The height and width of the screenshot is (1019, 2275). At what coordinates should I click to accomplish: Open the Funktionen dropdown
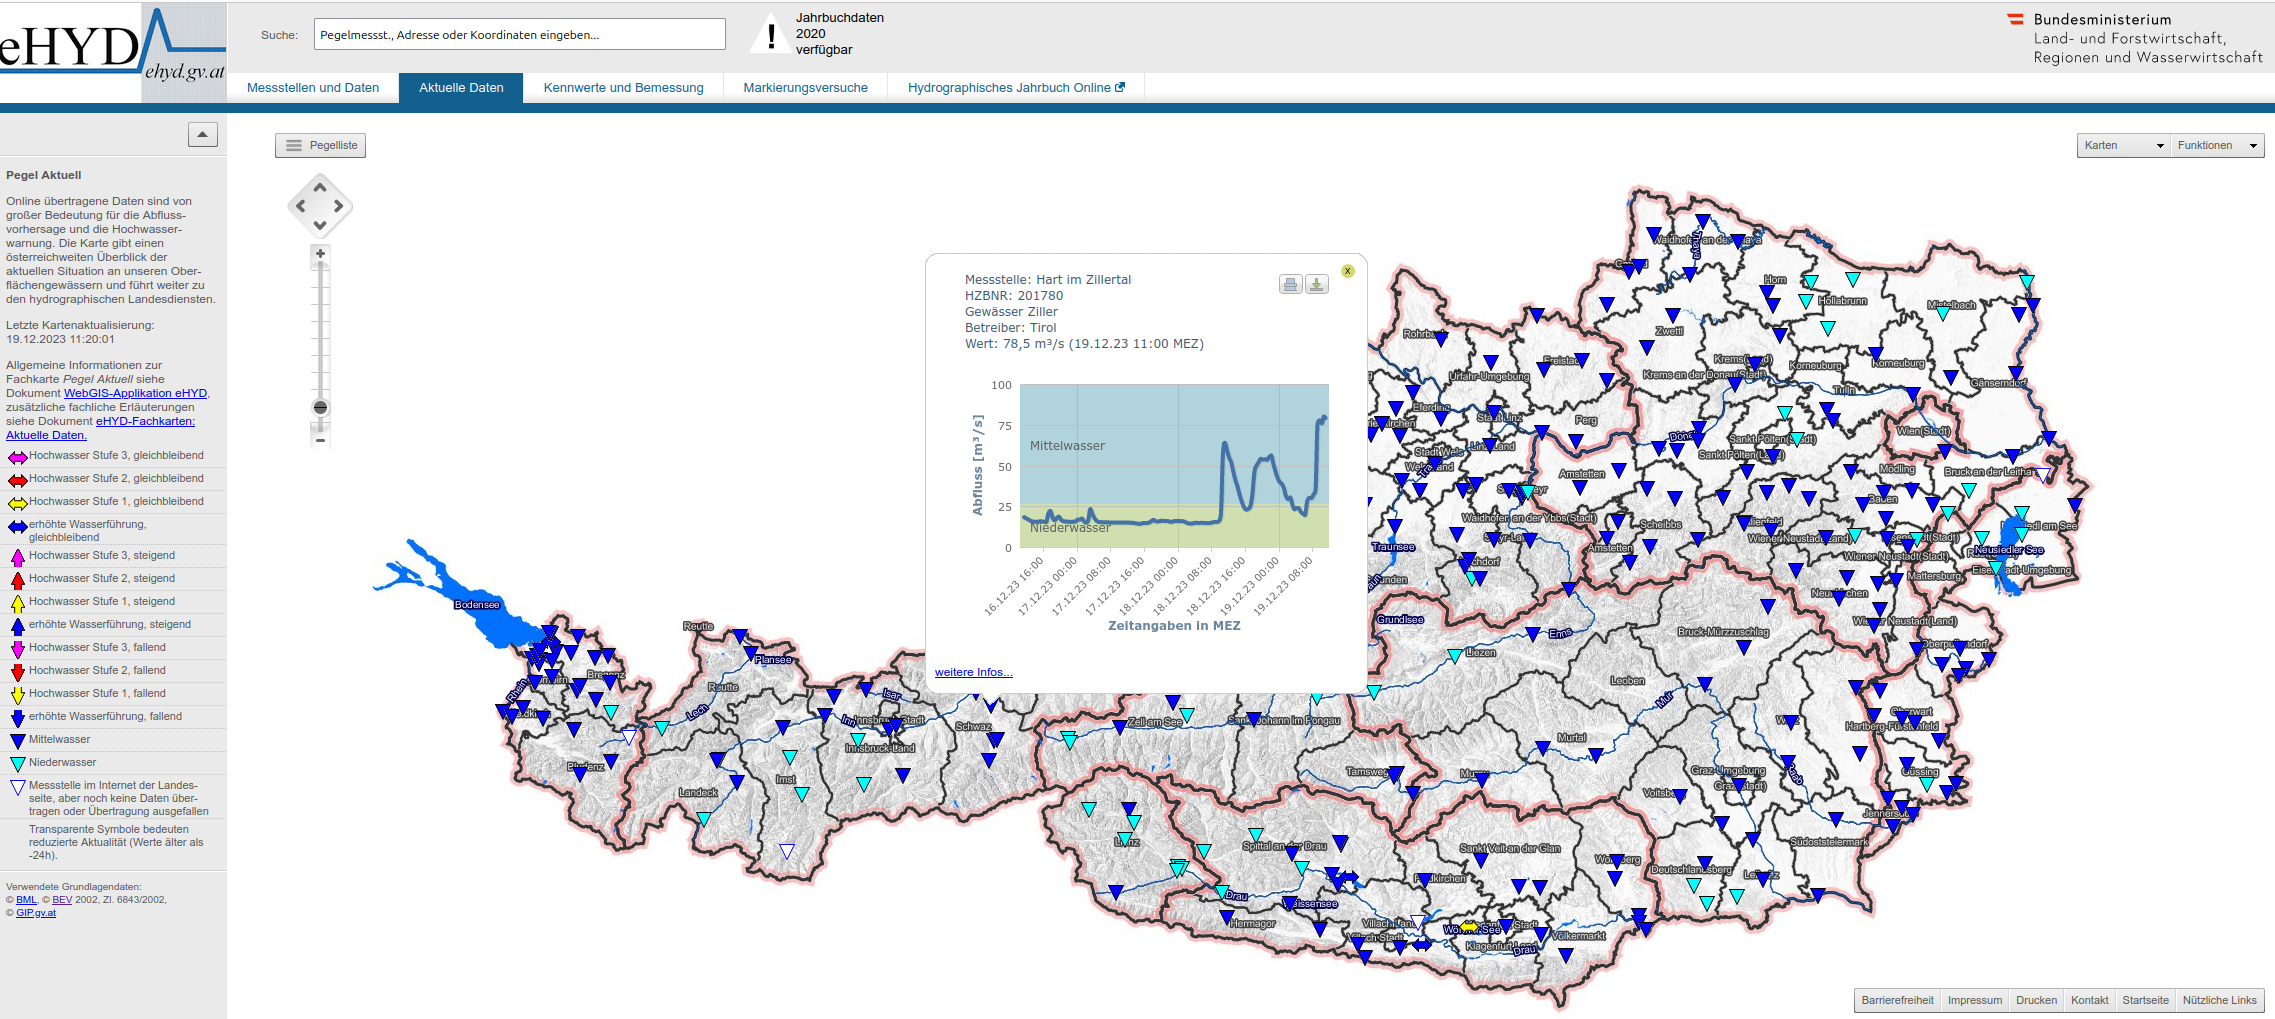pyautogui.click(x=2216, y=146)
